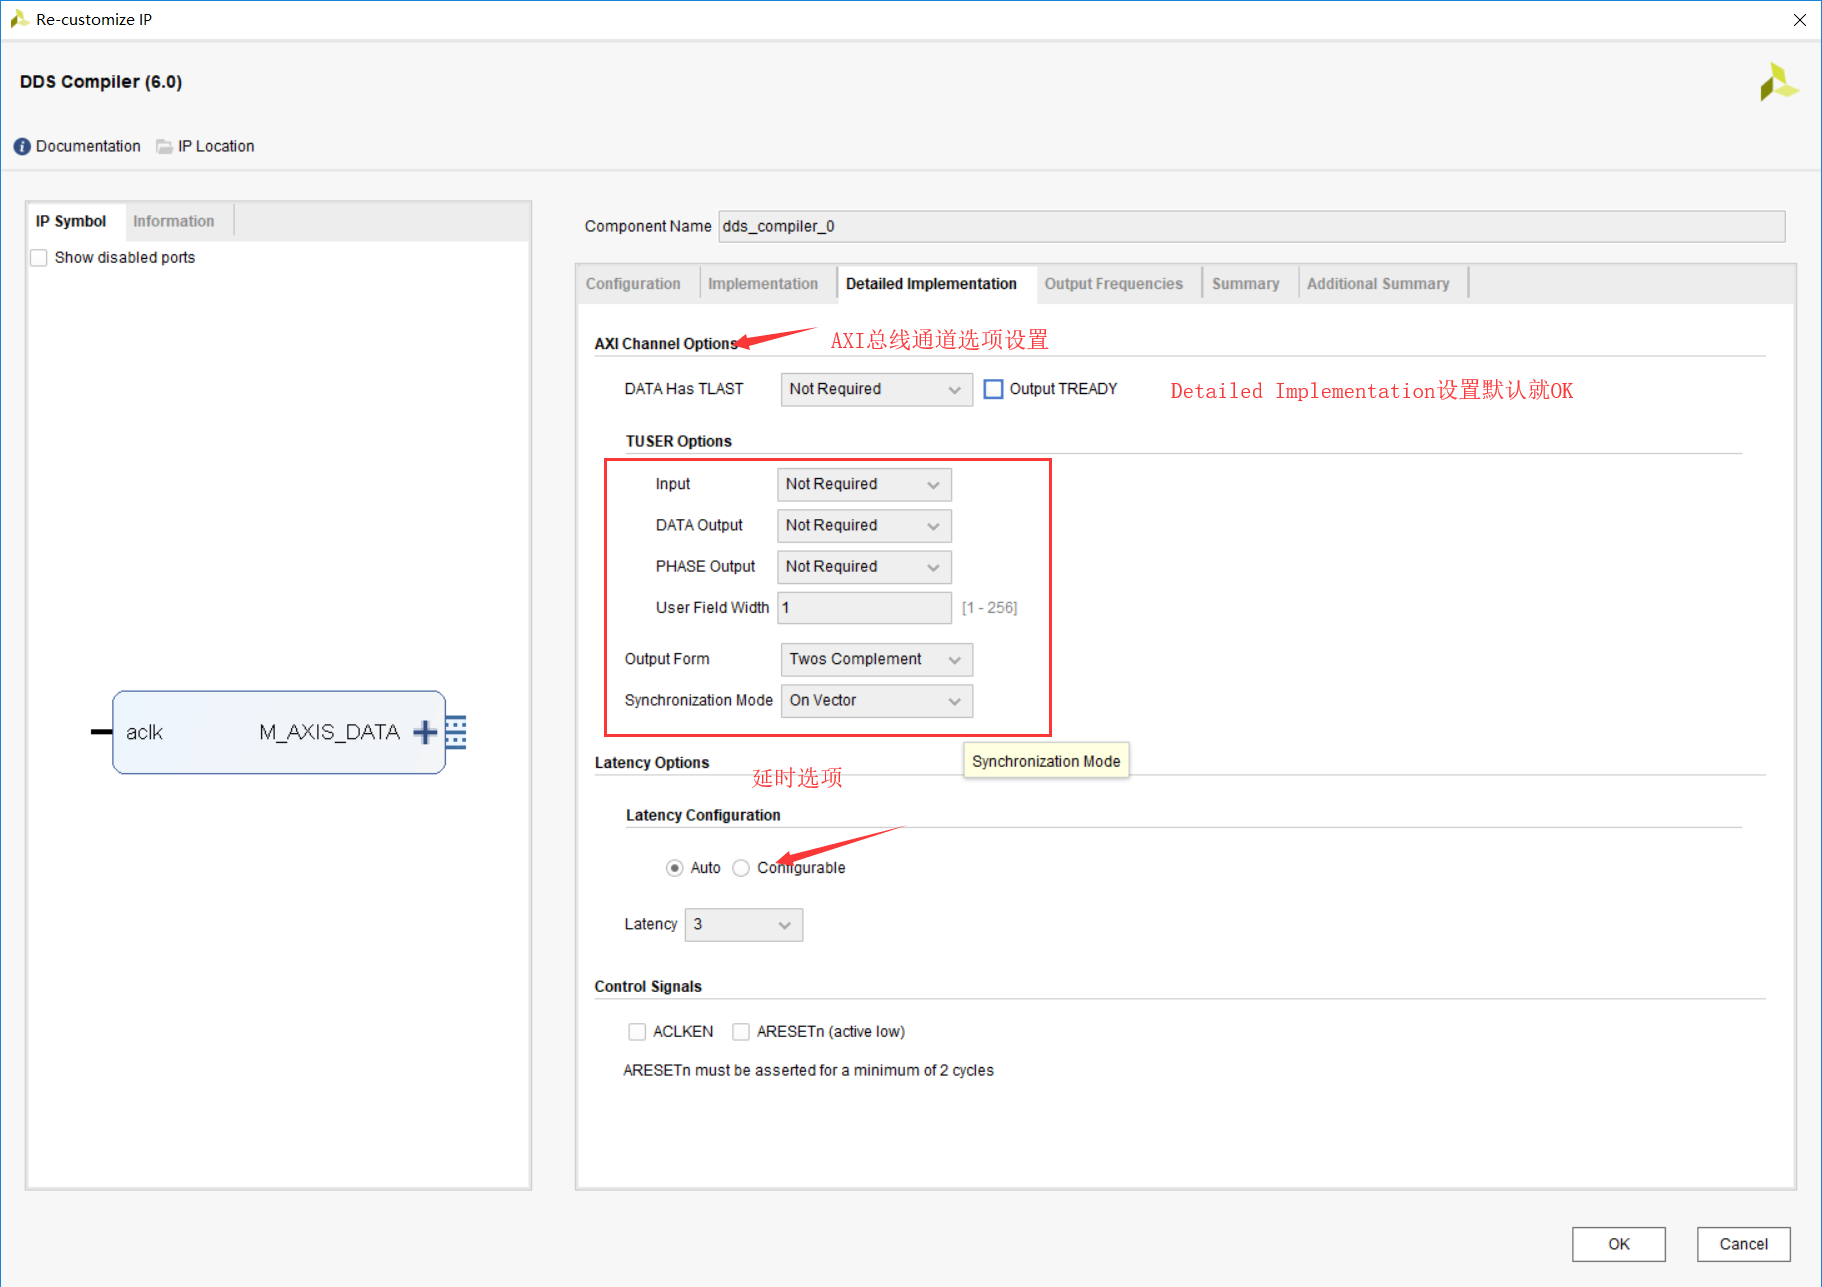
Task: Click M_AXIS_DATA port label
Action: click(x=329, y=732)
